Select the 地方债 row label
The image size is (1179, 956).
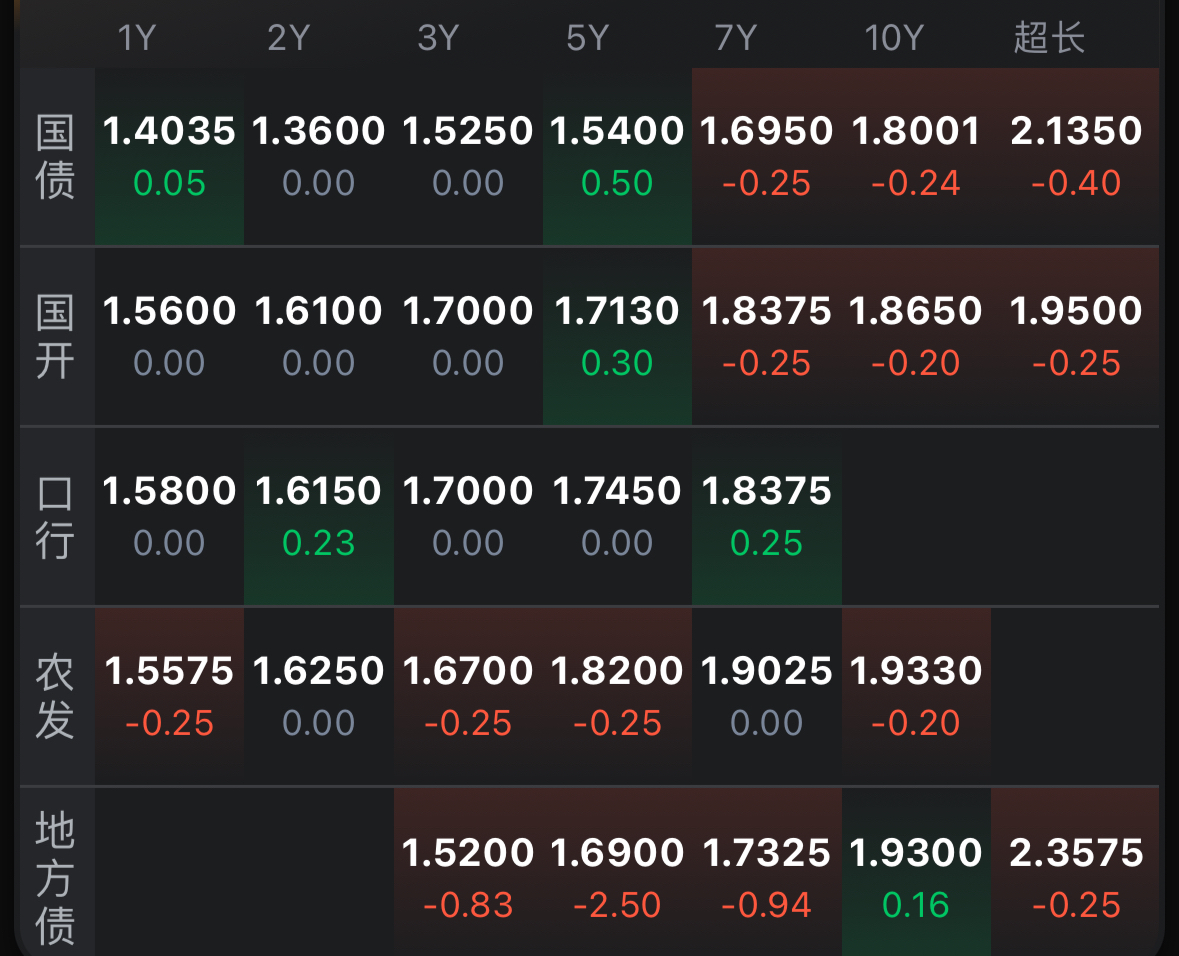point(56,879)
